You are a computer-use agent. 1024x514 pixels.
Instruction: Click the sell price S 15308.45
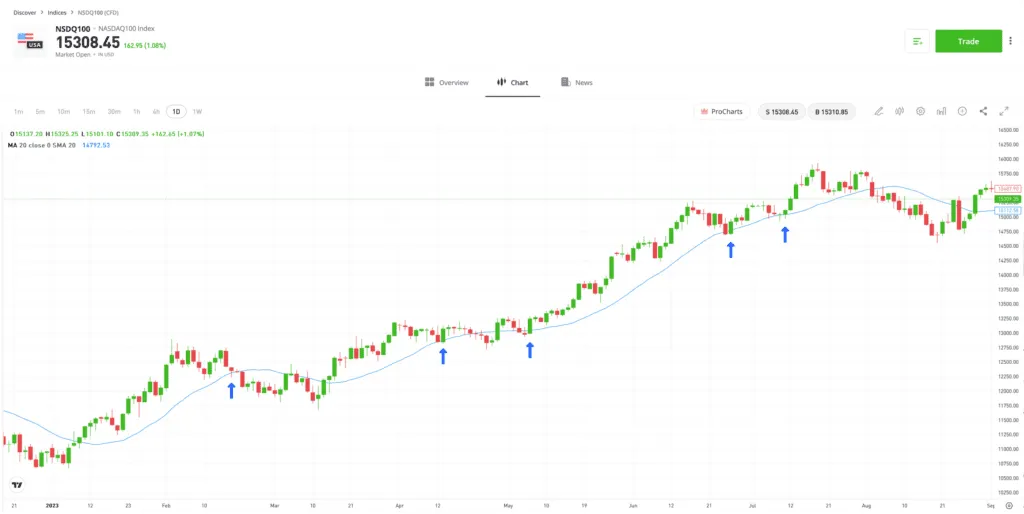(x=782, y=112)
